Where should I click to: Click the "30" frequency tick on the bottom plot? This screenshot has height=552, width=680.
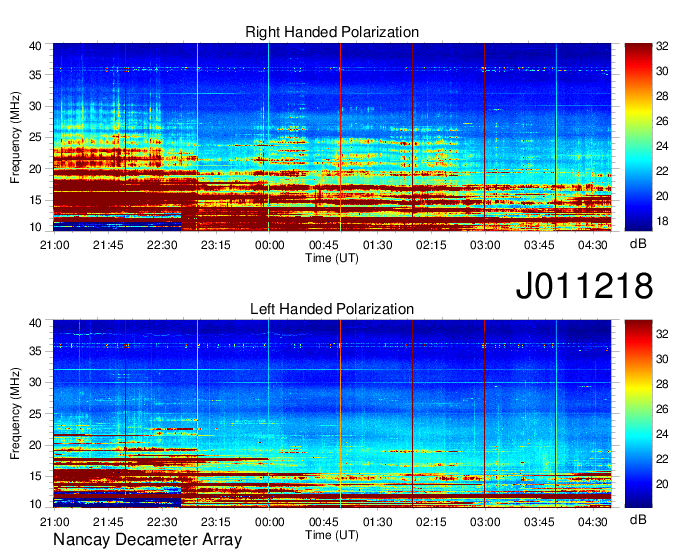[x=35, y=382]
